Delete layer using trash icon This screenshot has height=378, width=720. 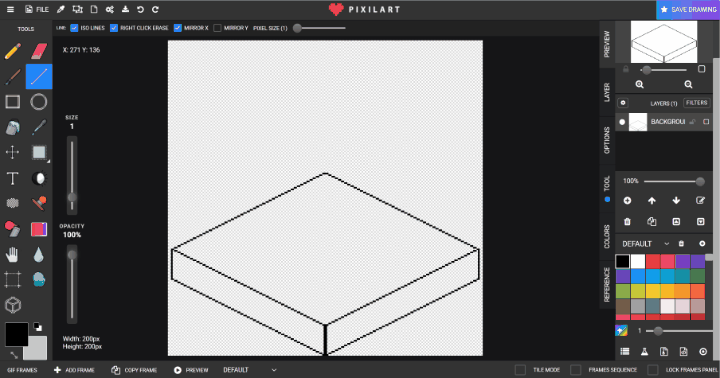[627, 222]
